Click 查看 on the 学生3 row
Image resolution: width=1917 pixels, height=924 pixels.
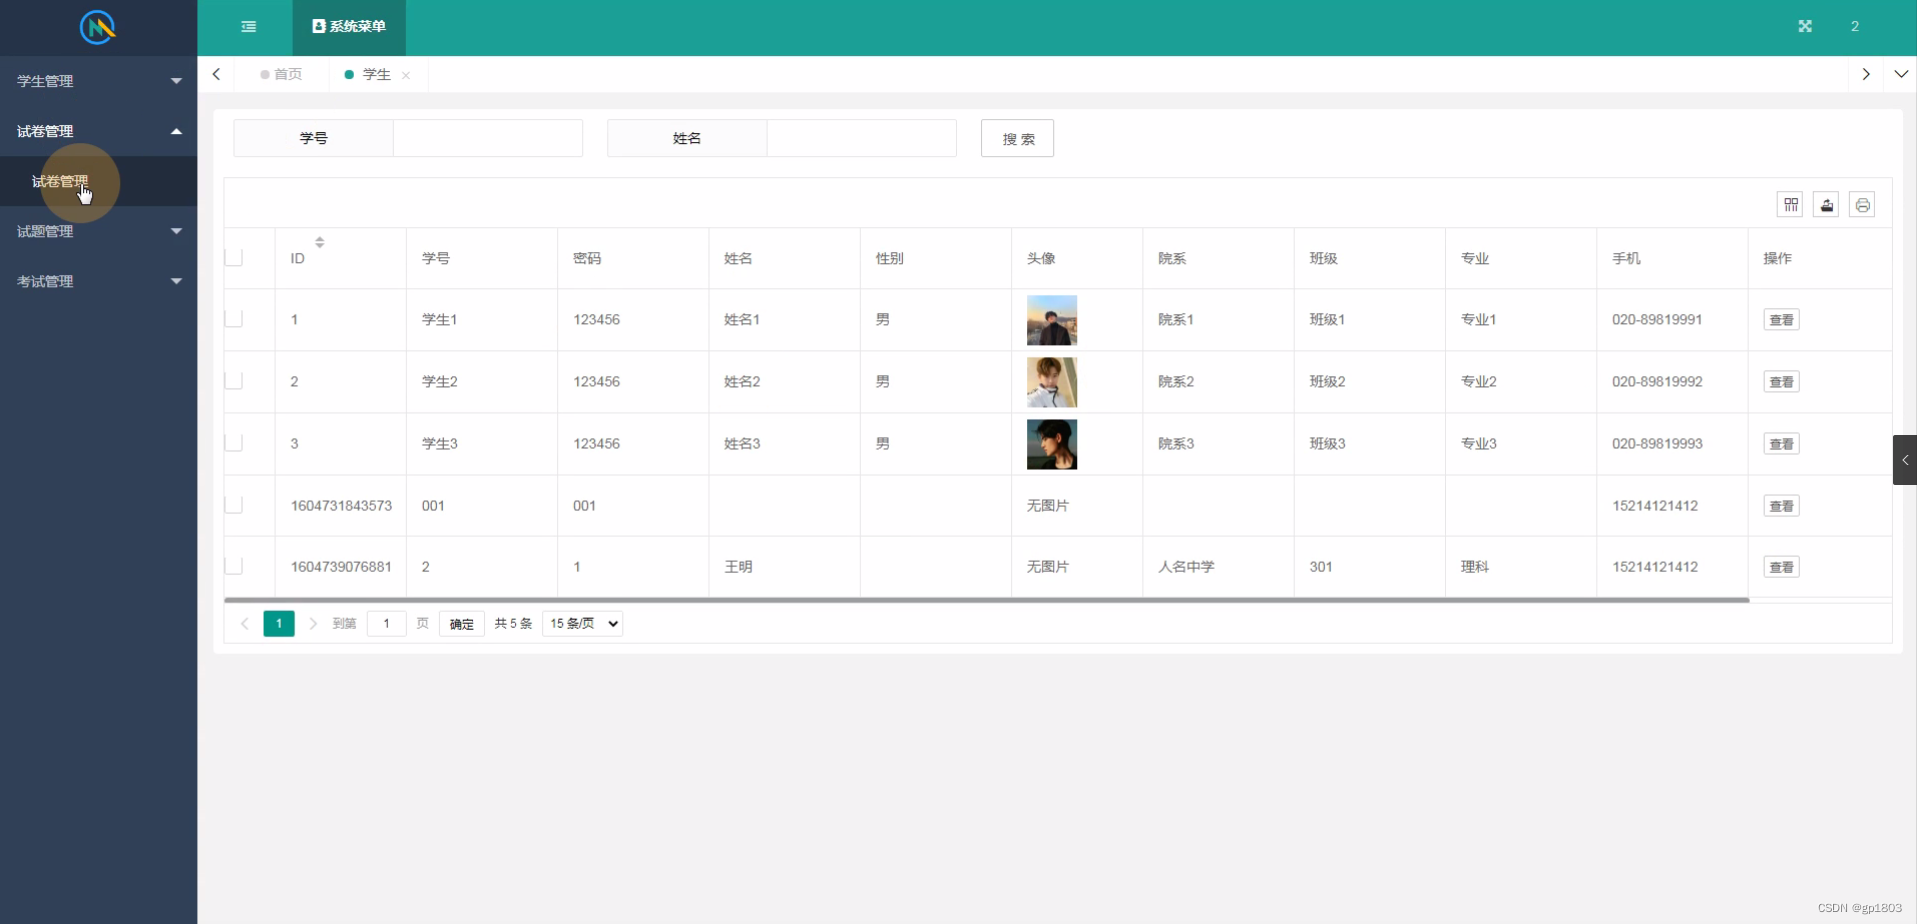point(1781,443)
